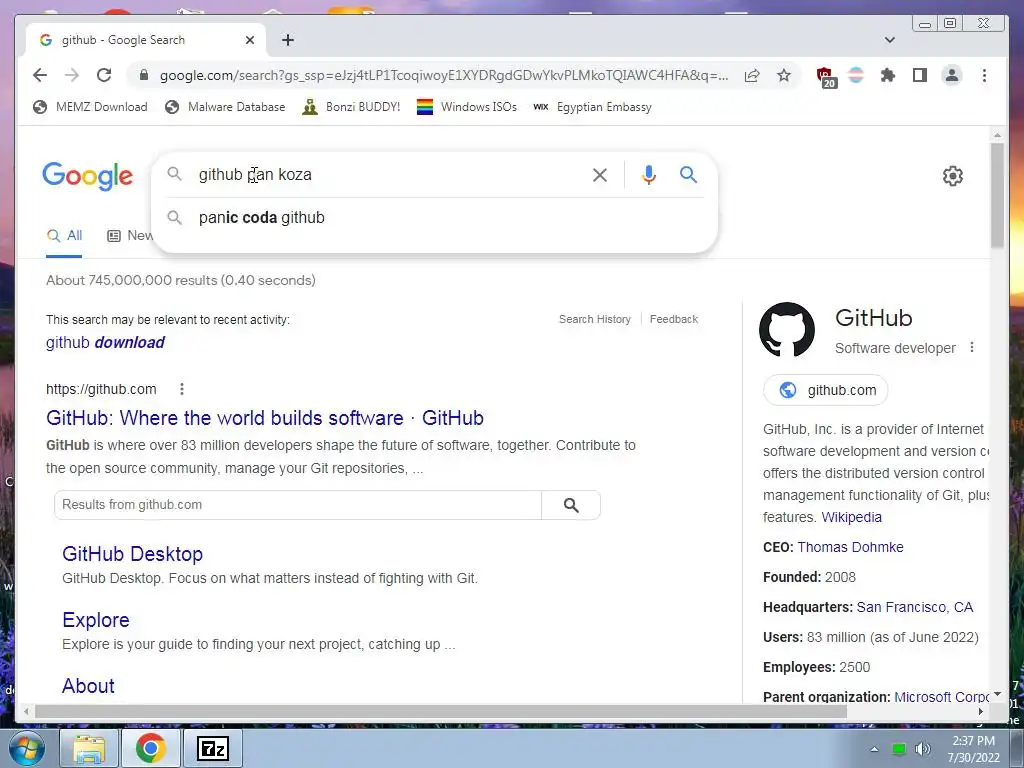Open Chrome's three-dot menu
Viewport: 1024px width, 768px height.
point(984,75)
